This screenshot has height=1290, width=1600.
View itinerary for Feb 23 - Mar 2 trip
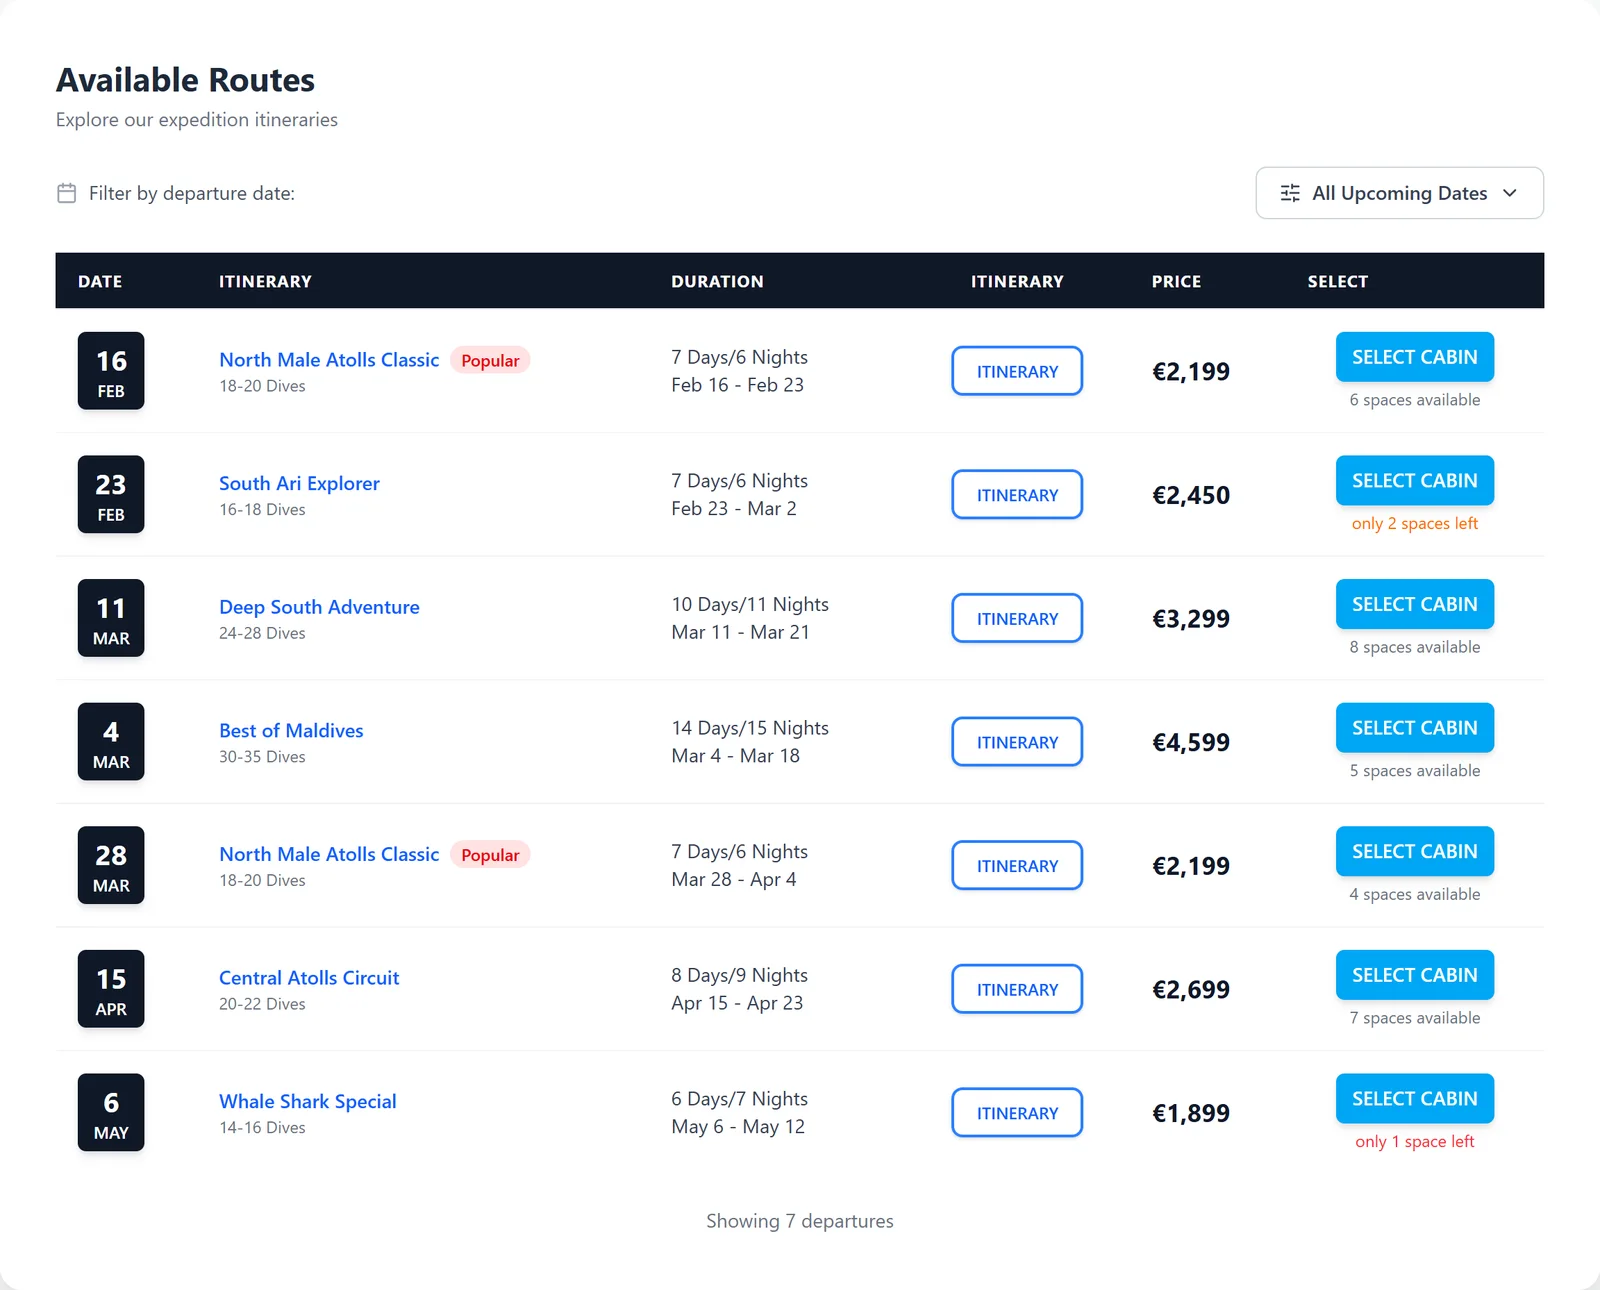click(1017, 495)
